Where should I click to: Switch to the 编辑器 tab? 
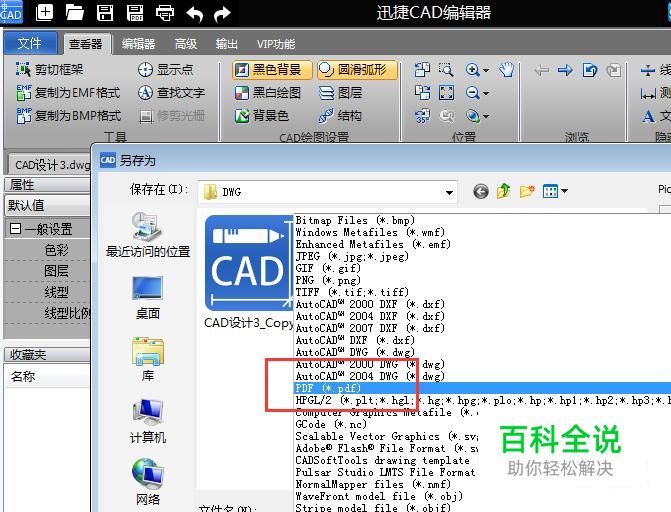click(138, 44)
